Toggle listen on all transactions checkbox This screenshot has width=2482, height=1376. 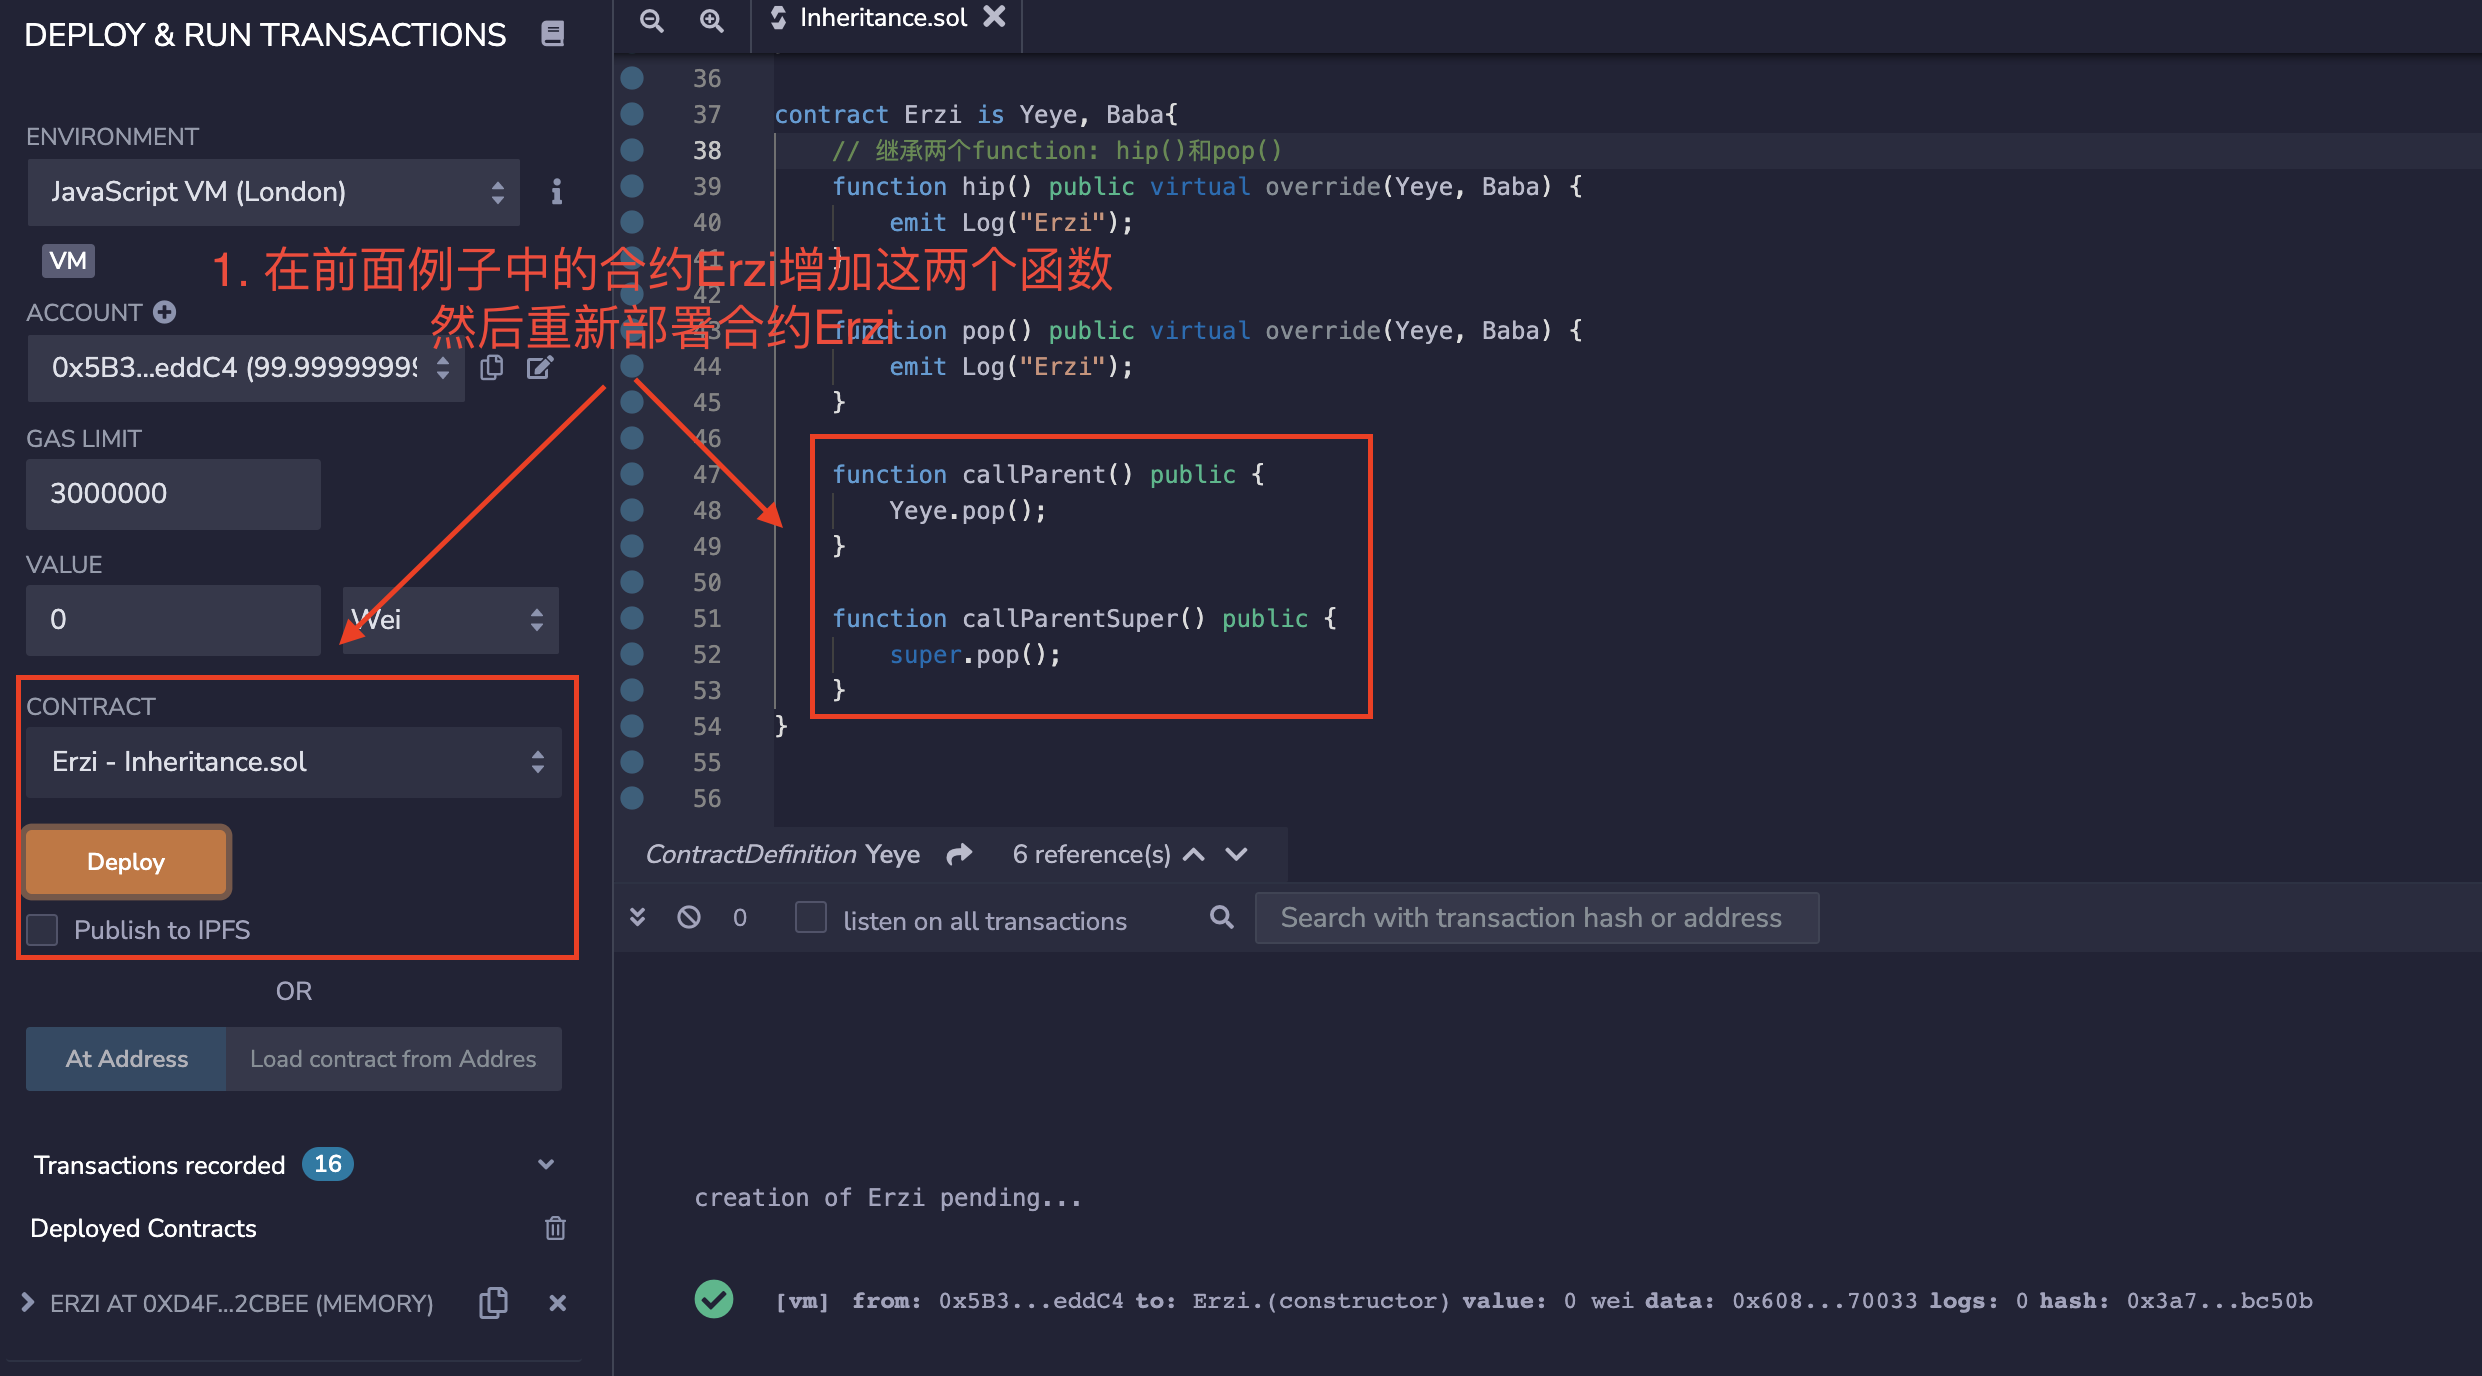pyautogui.click(x=811, y=917)
